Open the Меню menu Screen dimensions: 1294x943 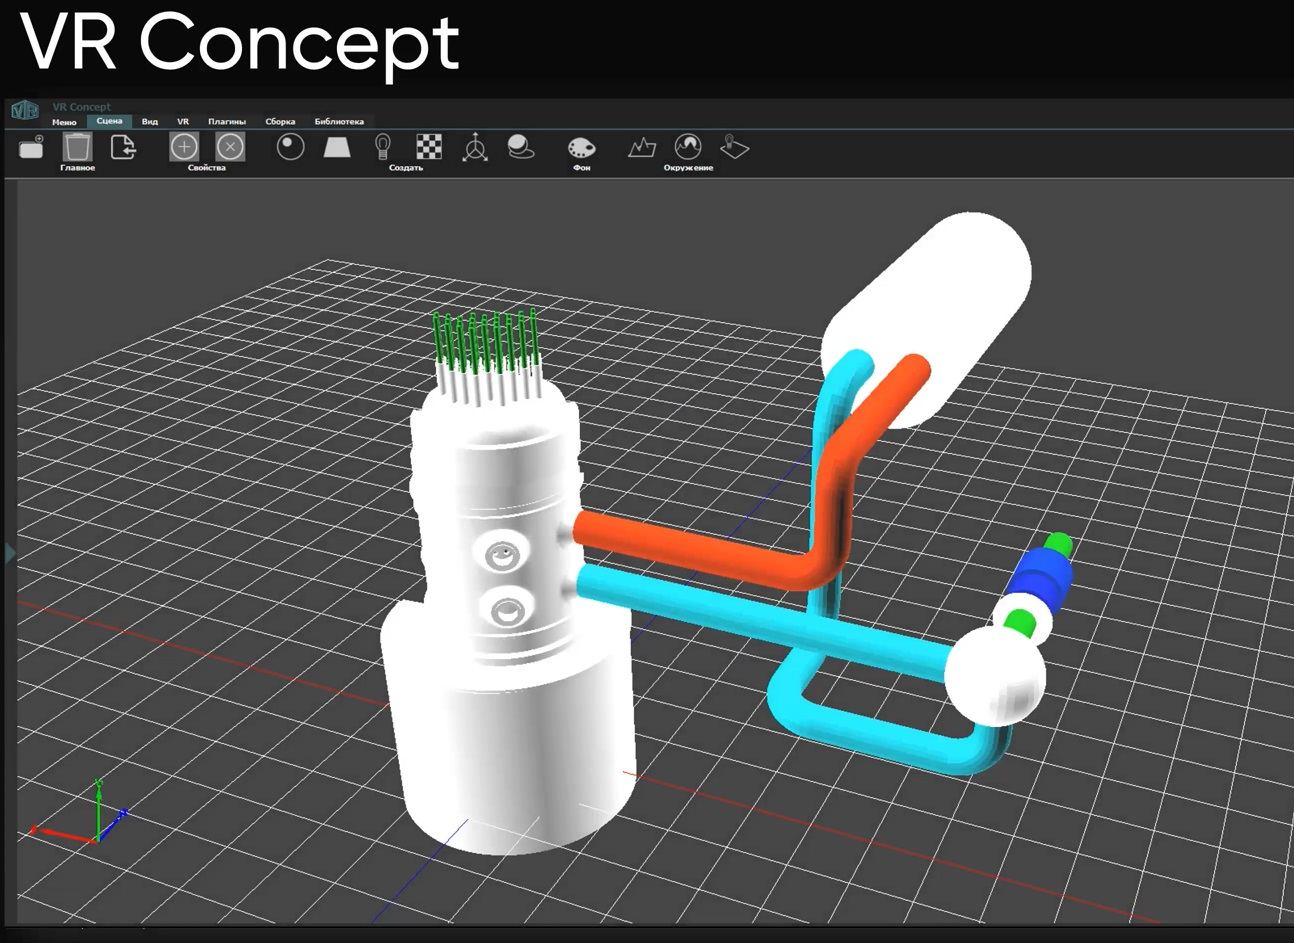[x=64, y=122]
